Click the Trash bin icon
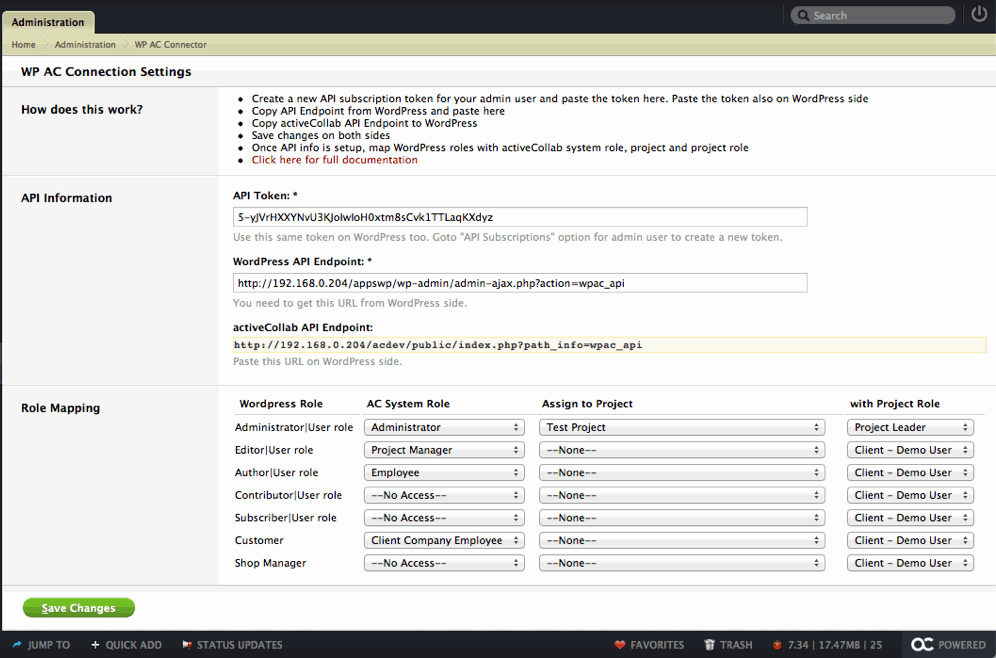The height and width of the screenshot is (658, 996). click(x=710, y=645)
